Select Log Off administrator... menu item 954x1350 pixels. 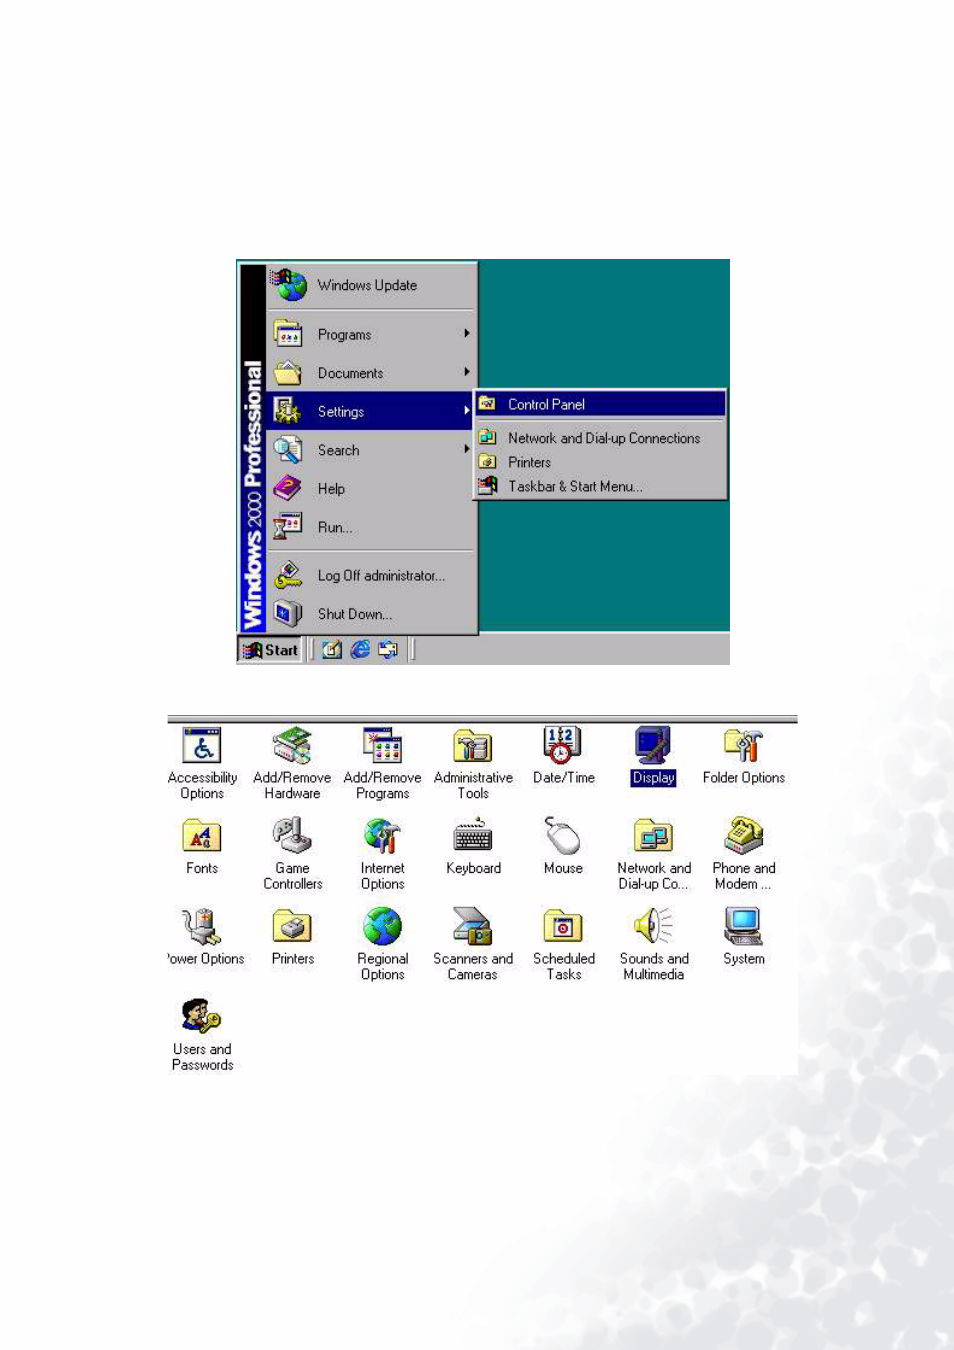coord(372,575)
